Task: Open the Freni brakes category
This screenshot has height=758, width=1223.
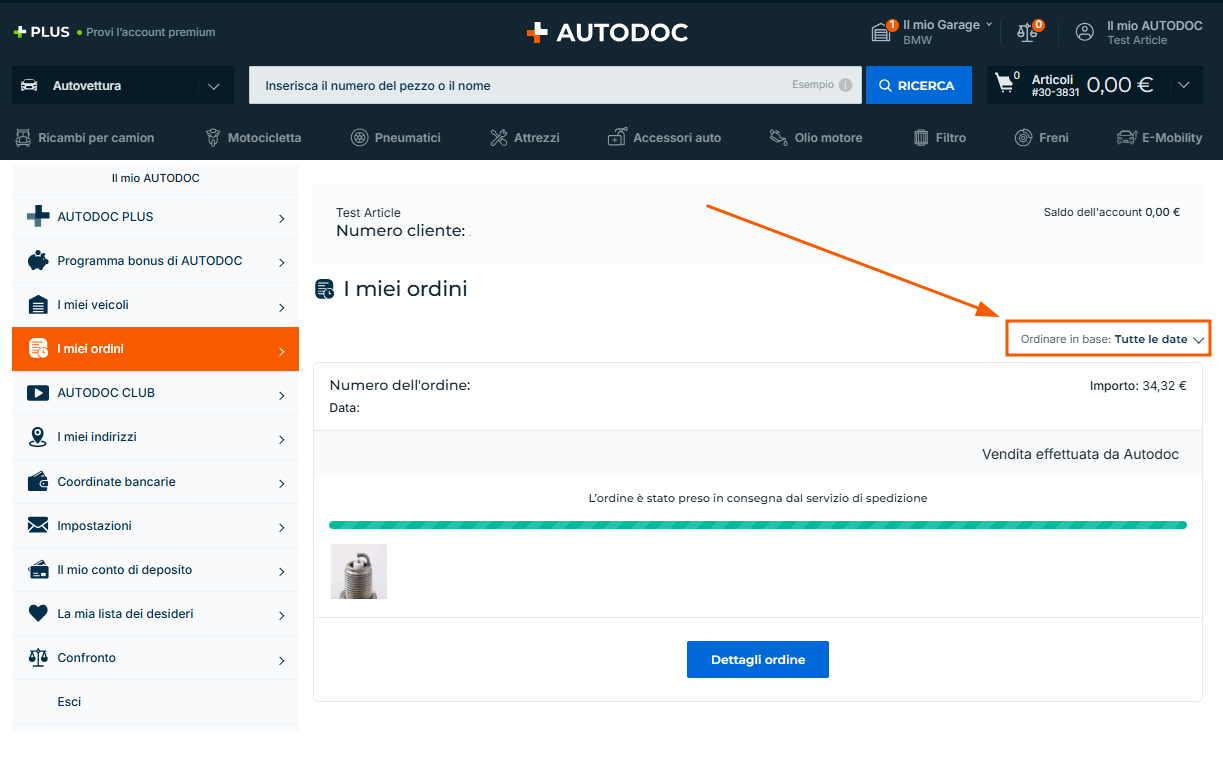Action: (x=1041, y=138)
